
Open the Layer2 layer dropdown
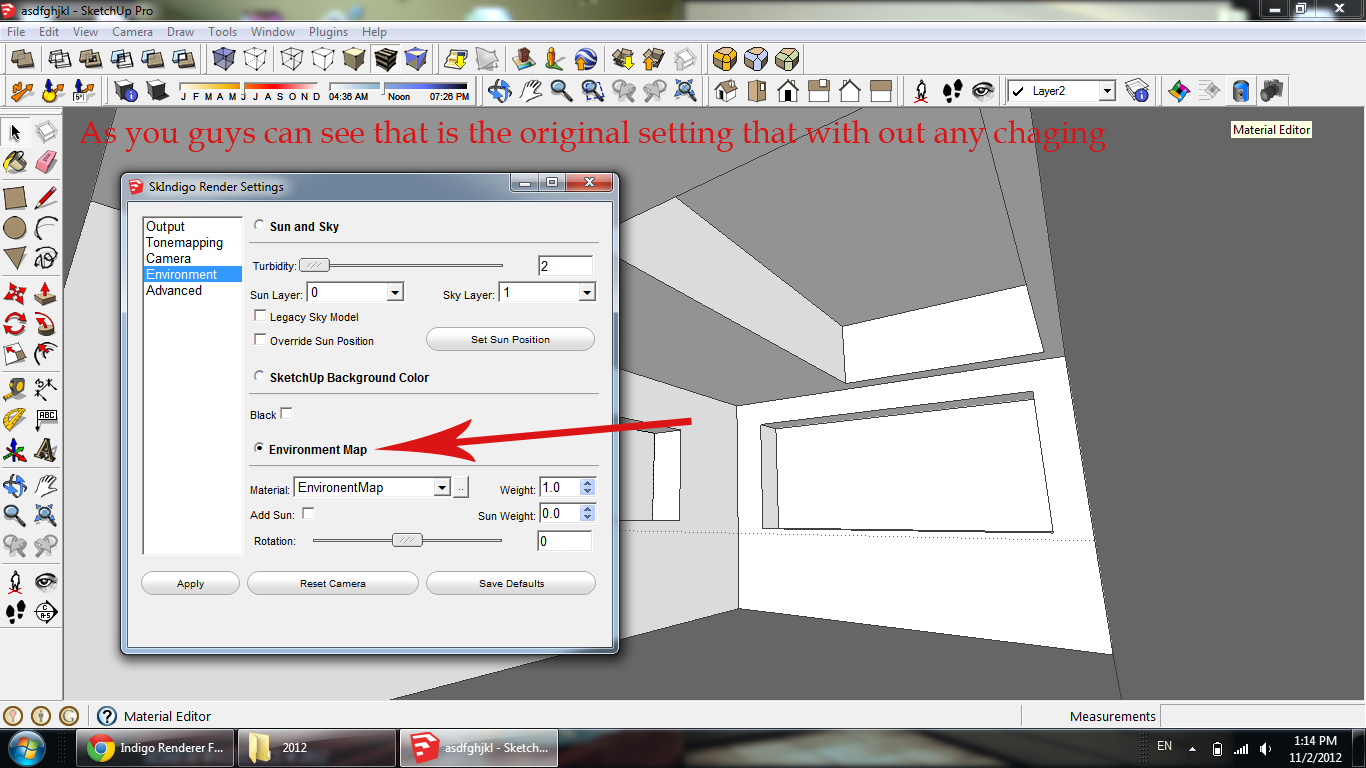point(1106,91)
